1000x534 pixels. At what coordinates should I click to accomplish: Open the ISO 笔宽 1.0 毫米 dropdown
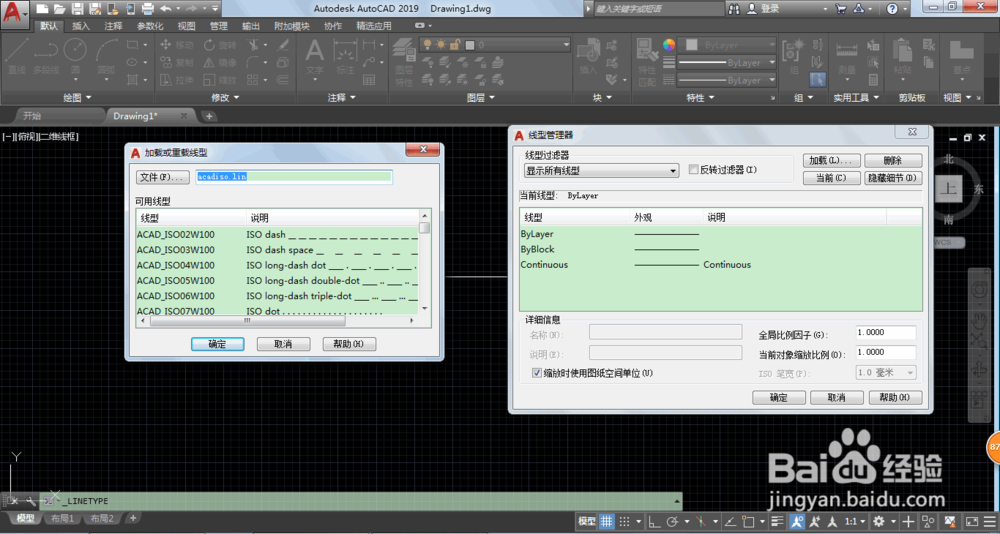pyautogui.click(x=886, y=373)
